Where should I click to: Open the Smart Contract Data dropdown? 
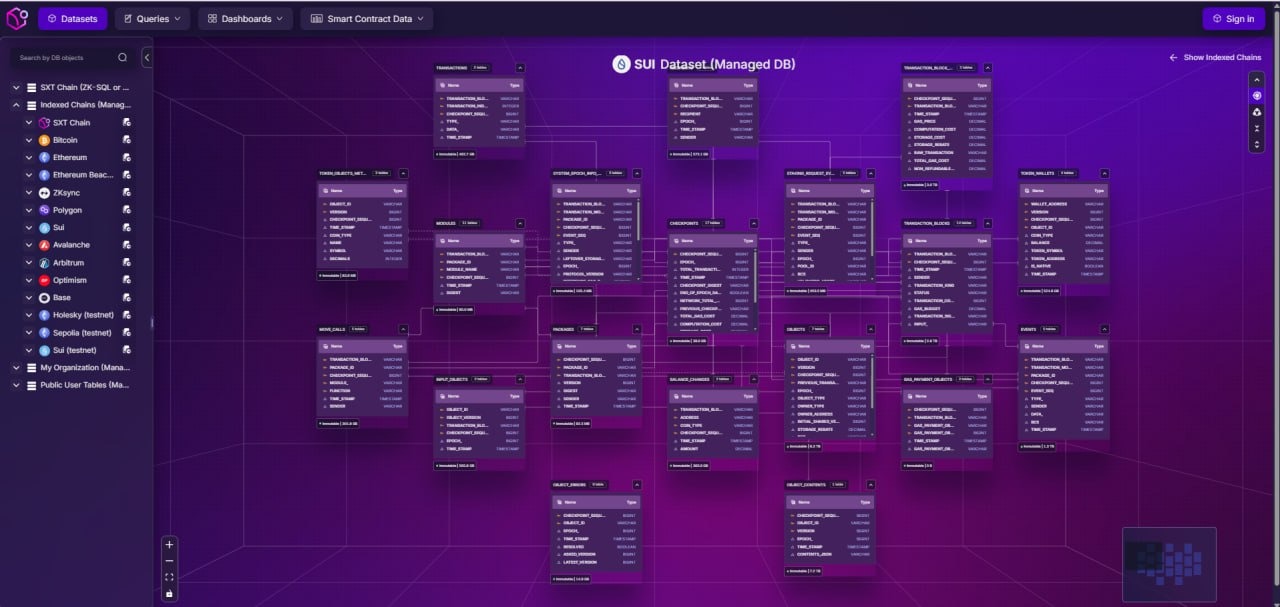pyautogui.click(x=366, y=18)
